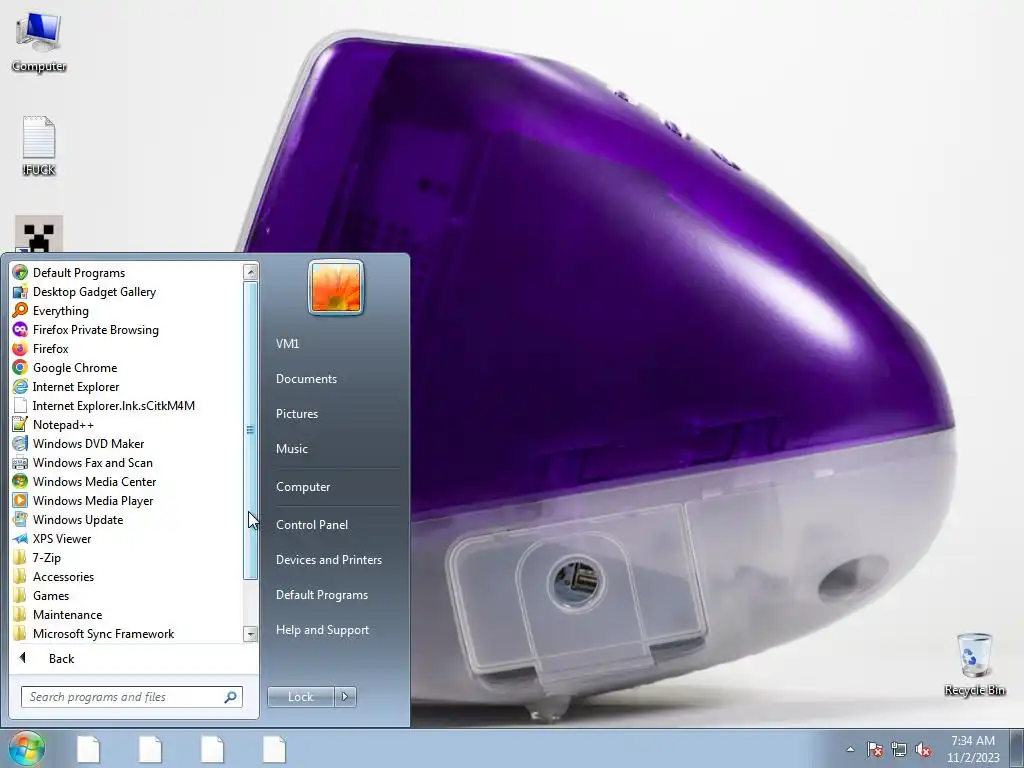This screenshot has width=1024, height=768.
Task: Launch Firefox Private Browsing
Action: [x=95, y=330]
